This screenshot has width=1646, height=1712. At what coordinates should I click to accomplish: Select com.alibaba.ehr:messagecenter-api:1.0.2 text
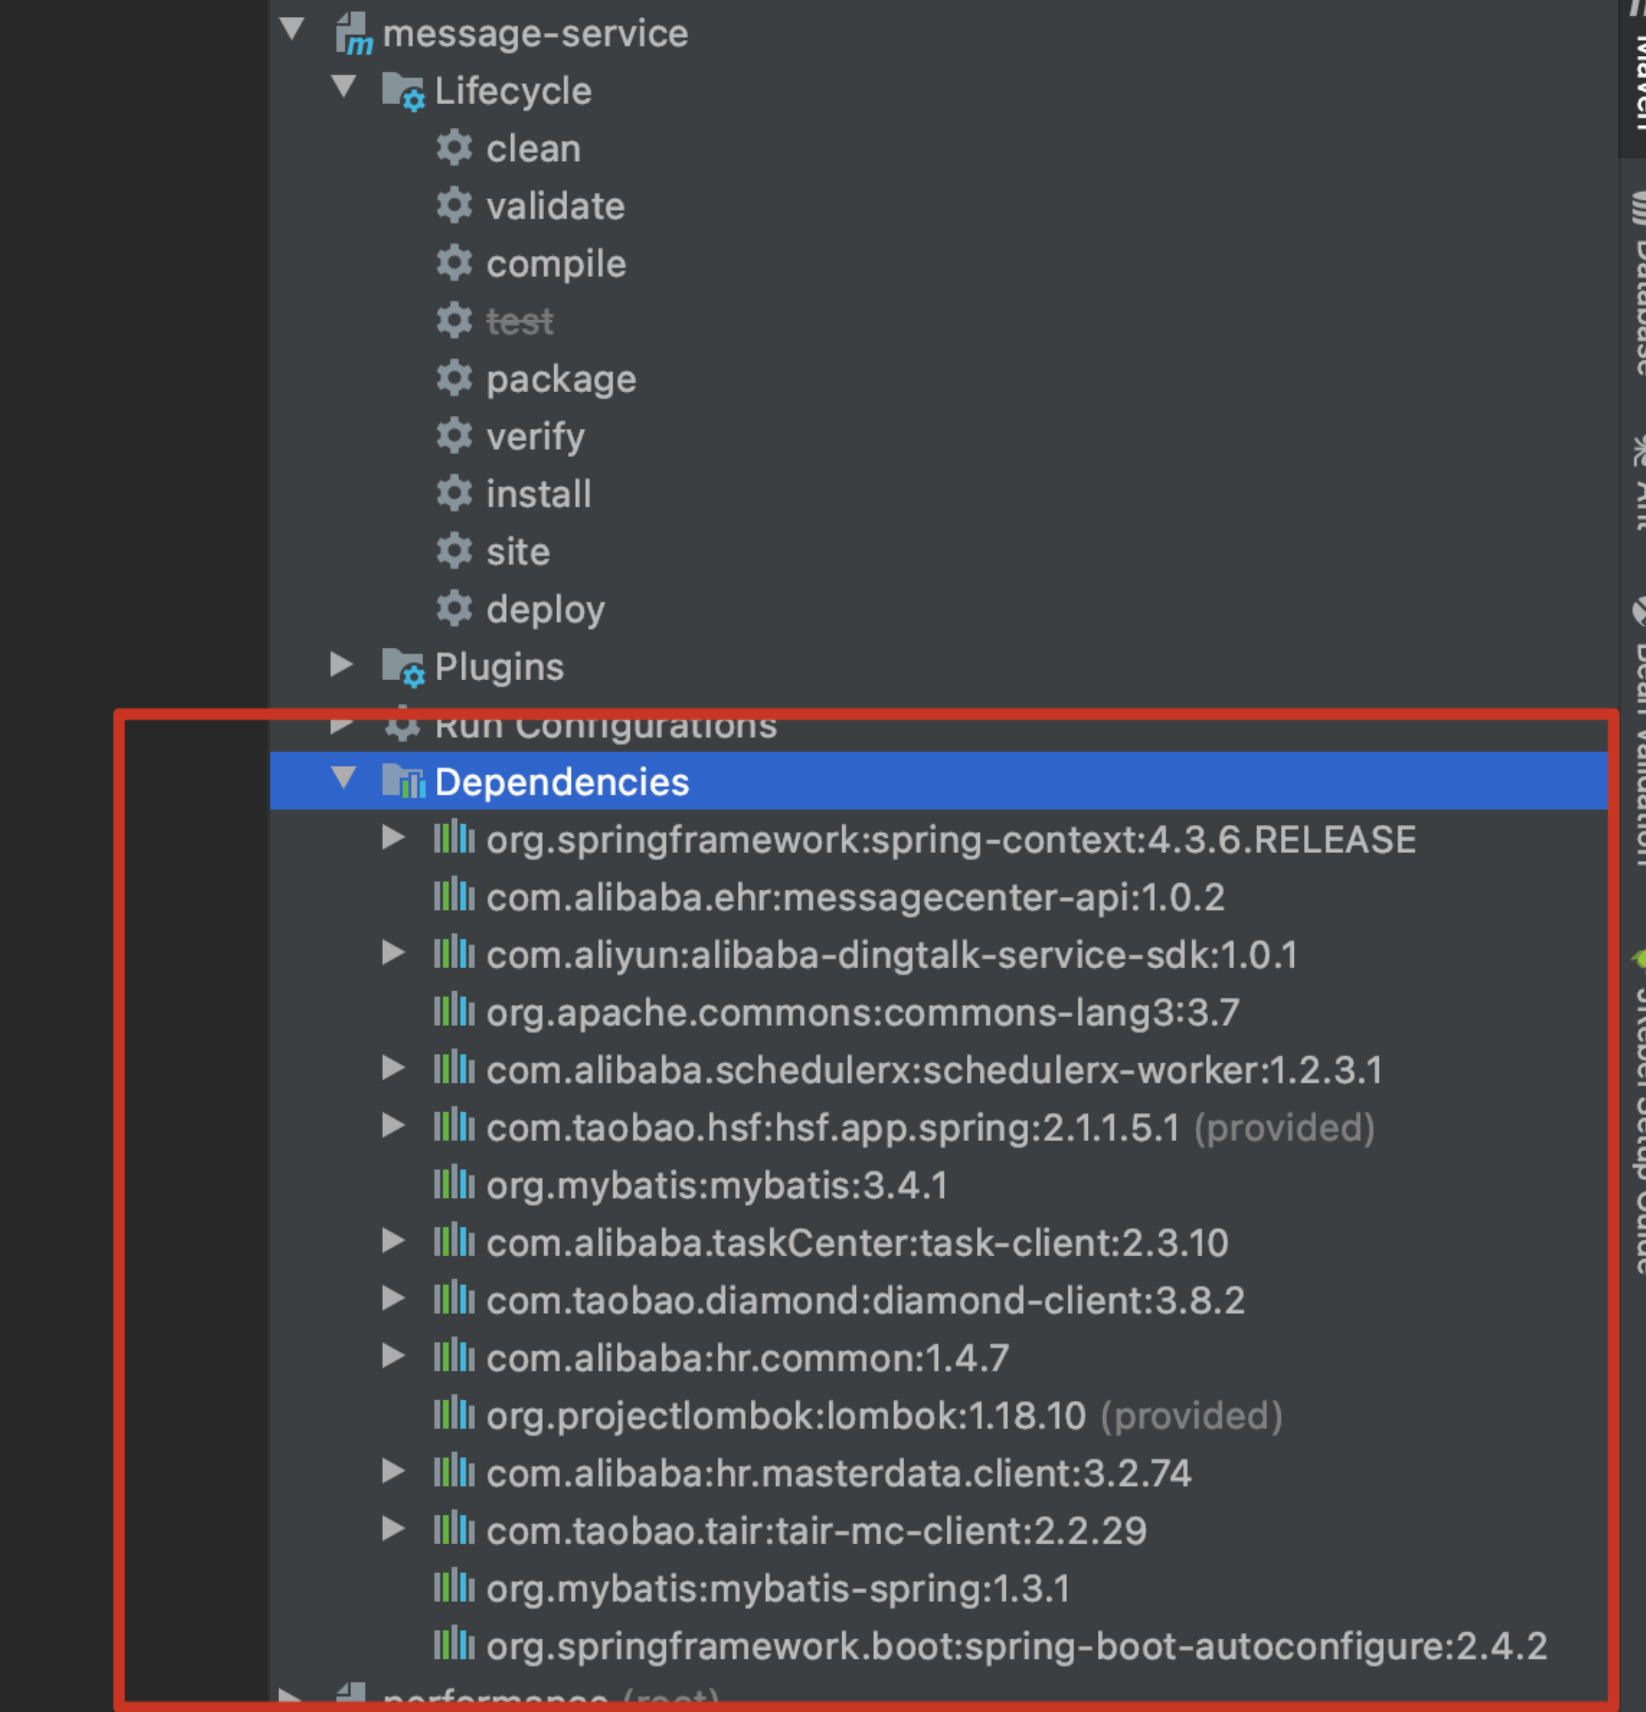855,897
